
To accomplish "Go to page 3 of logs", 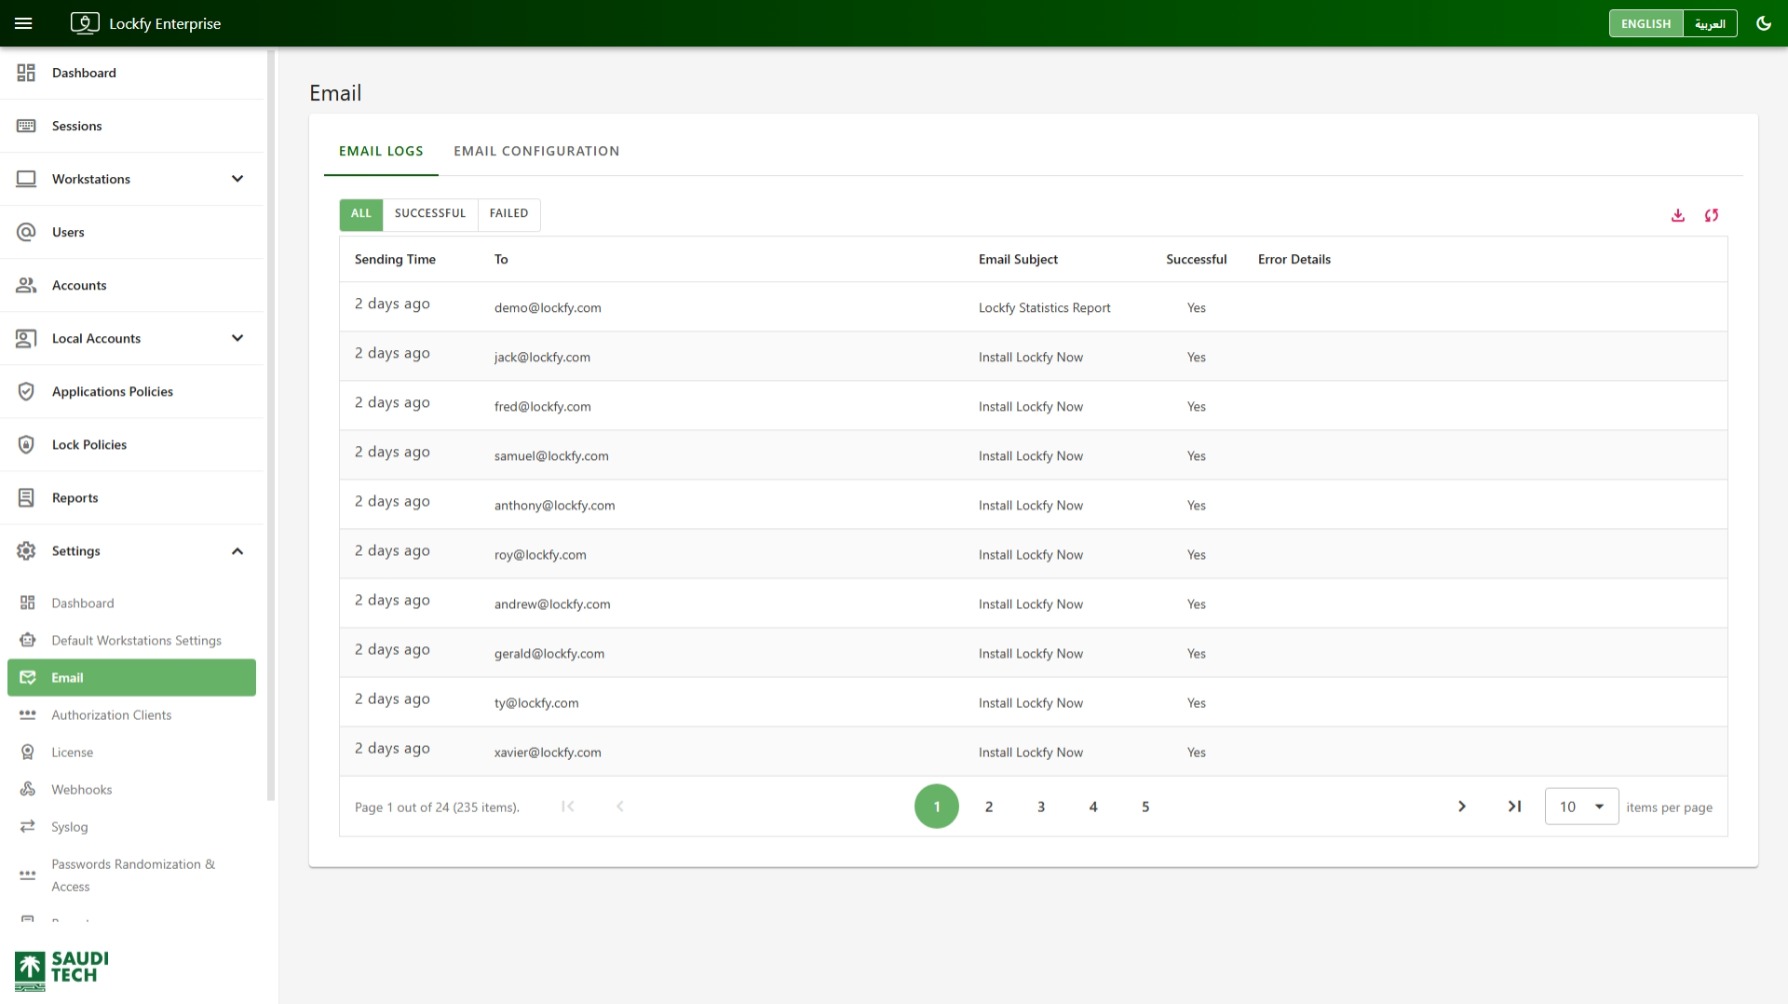I will pyautogui.click(x=1041, y=807).
